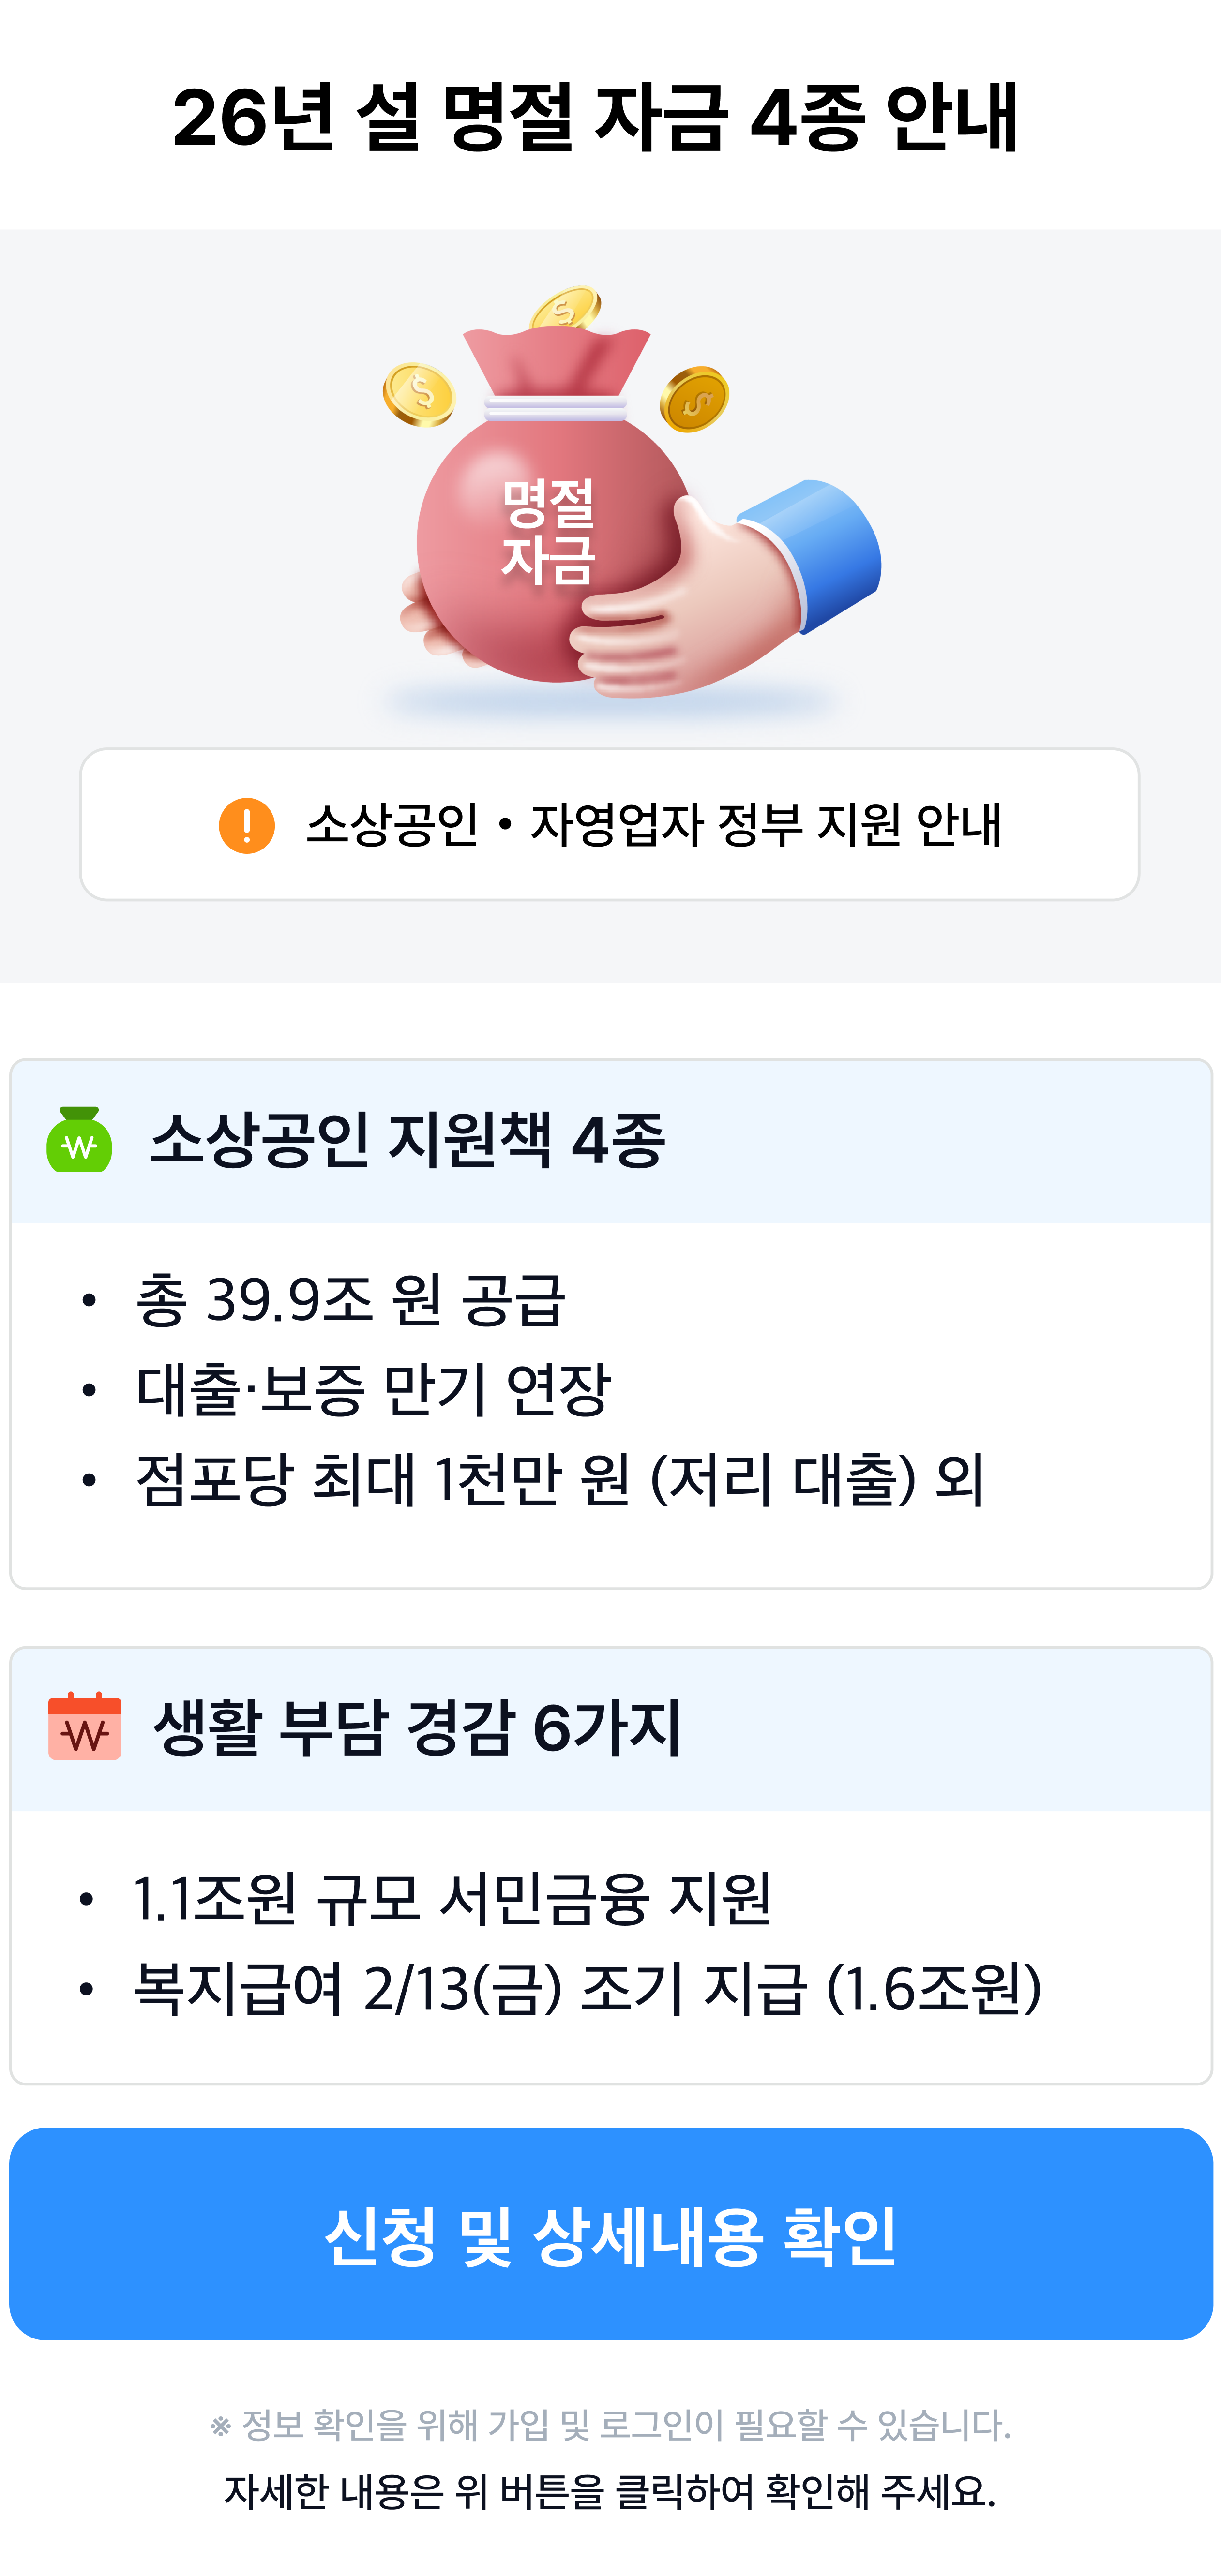Screen dimensions: 1221x2576
Task: Select the 소상공인 지원책 4종 section header
Action: click(x=408, y=1140)
